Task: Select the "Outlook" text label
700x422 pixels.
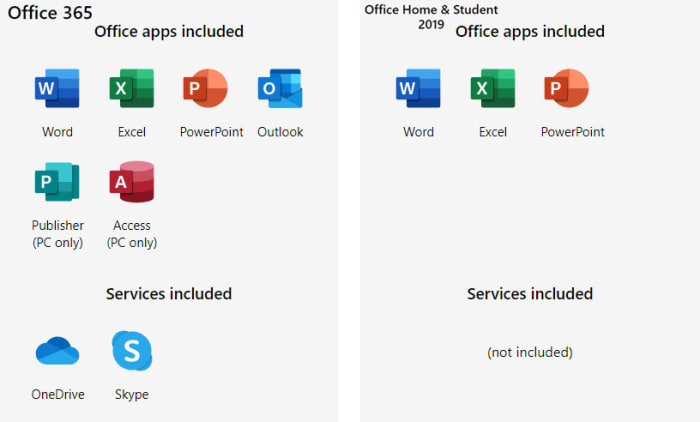Action: tap(280, 132)
